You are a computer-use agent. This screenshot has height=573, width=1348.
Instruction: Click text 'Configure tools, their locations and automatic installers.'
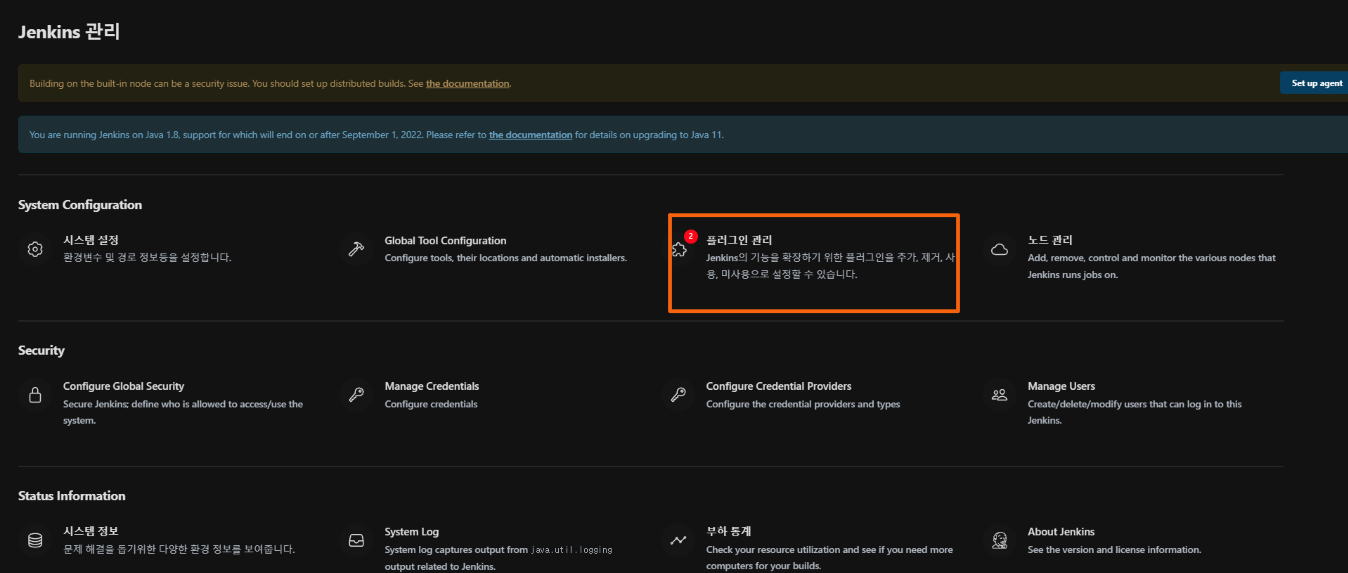click(506, 258)
